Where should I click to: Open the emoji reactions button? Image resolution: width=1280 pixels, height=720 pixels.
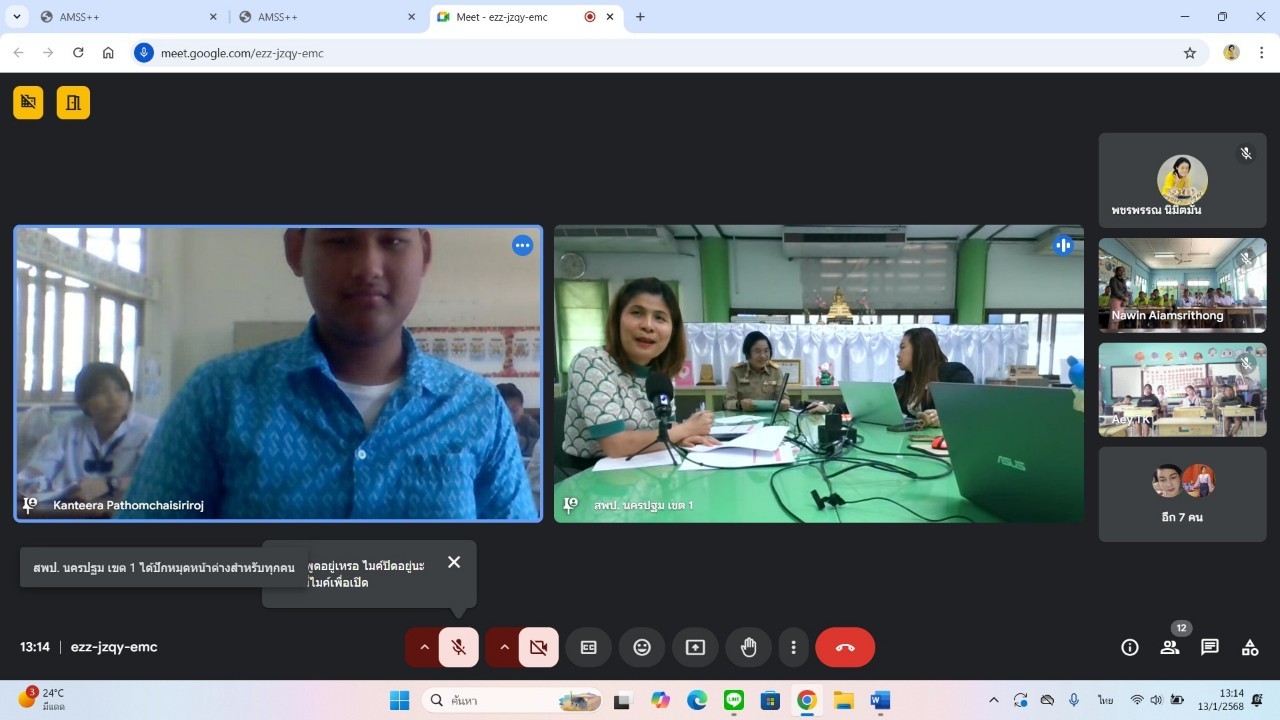tap(642, 647)
